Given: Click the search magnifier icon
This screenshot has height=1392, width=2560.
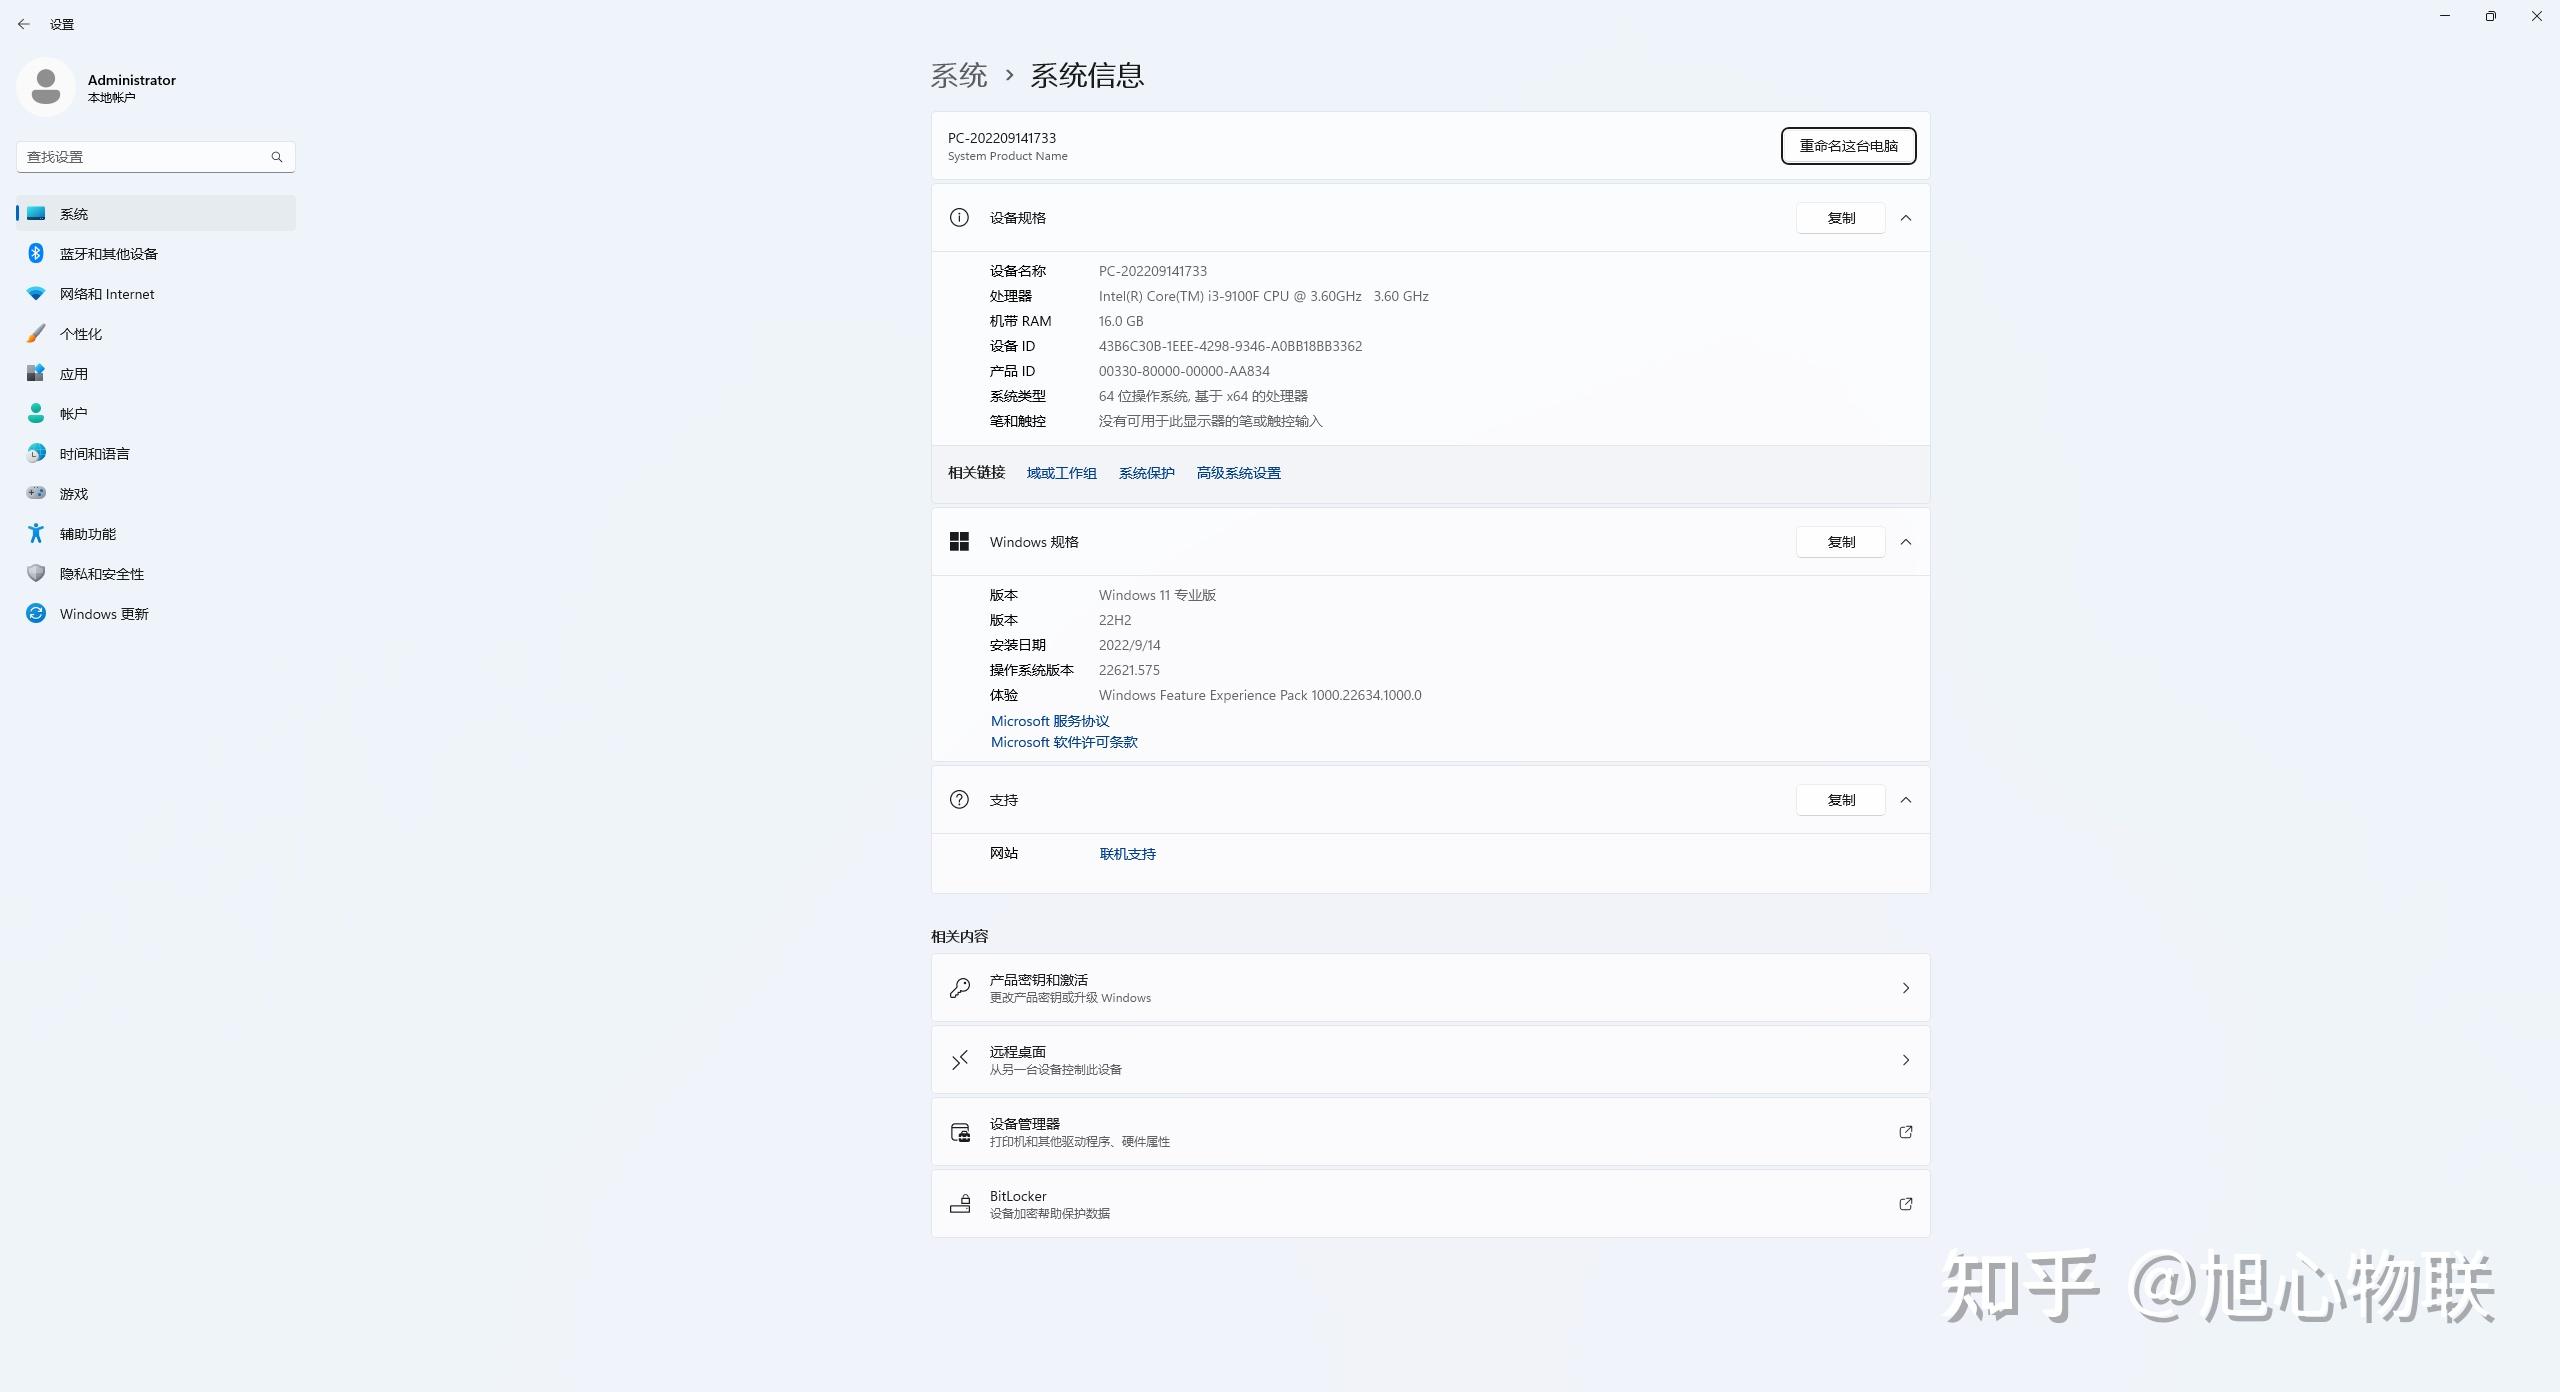Looking at the screenshot, I should (x=277, y=157).
